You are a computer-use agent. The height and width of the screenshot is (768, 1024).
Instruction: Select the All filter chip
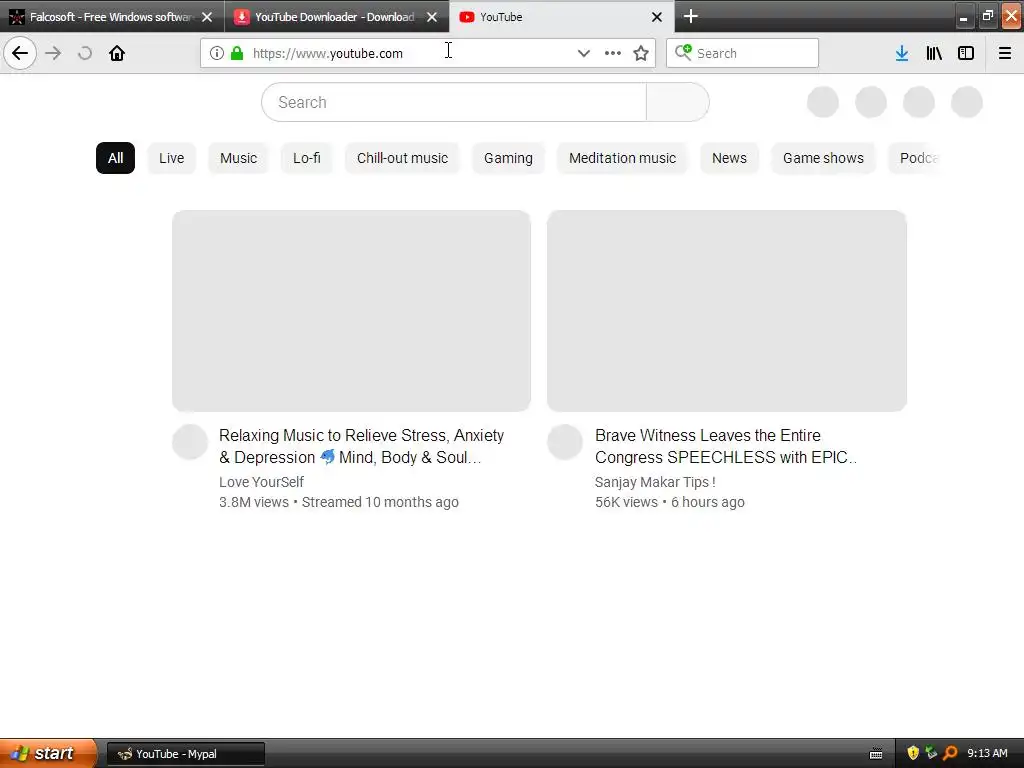point(116,158)
